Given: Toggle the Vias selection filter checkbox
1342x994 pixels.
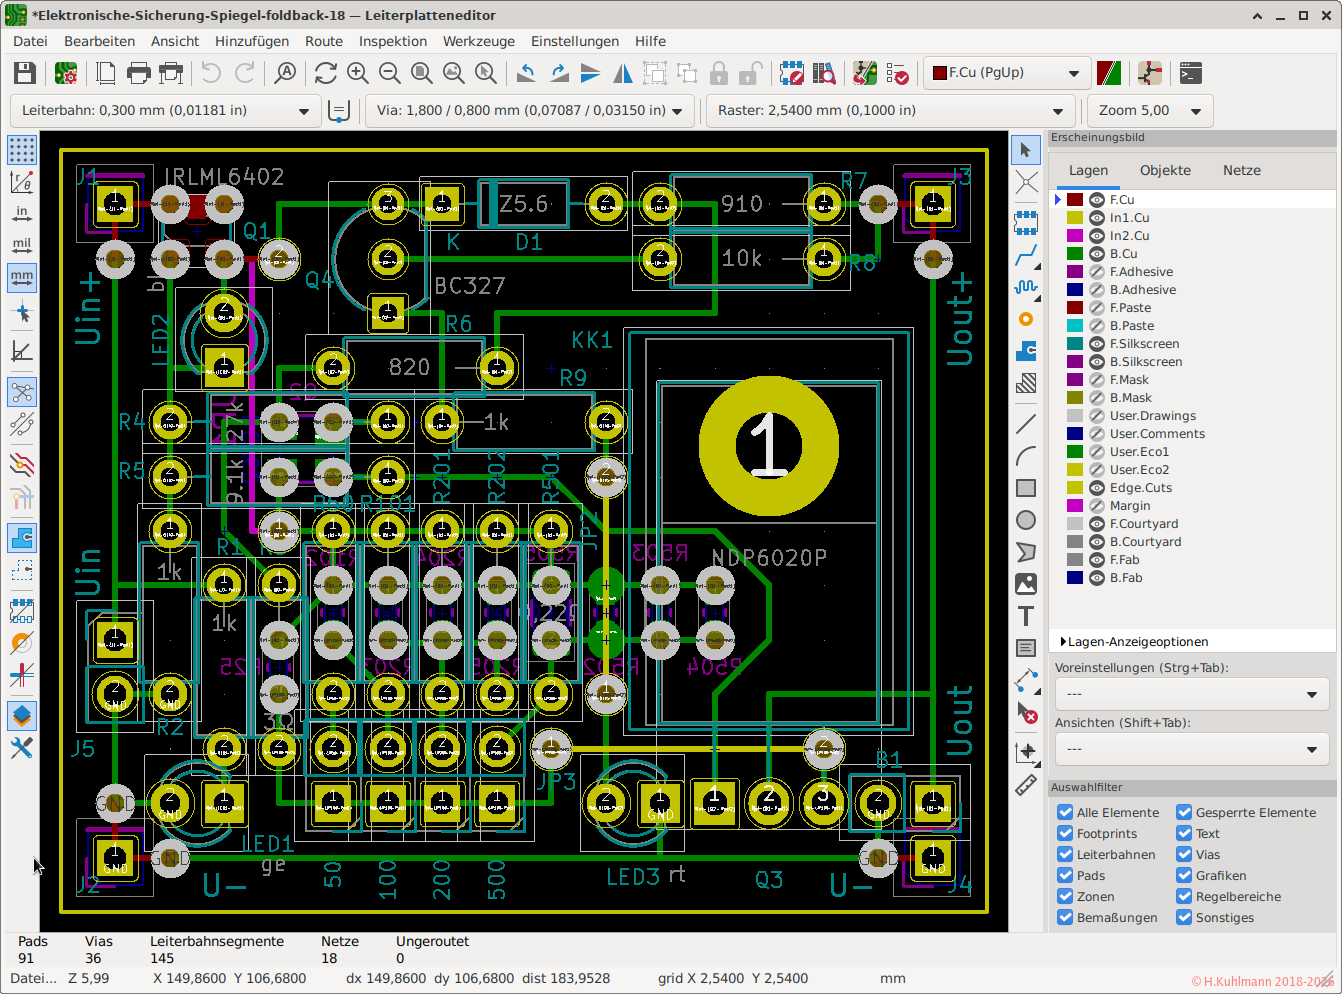Looking at the screenshot, I should [x=1184, y=855].
